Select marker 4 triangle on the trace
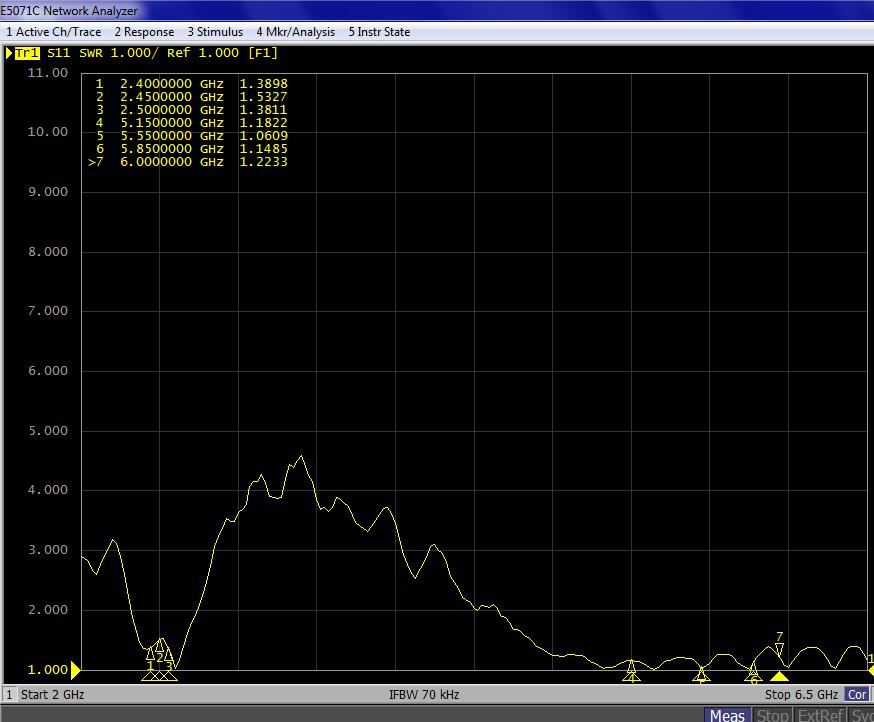Screen dimensions: 874x722 [x=632, y=666]
